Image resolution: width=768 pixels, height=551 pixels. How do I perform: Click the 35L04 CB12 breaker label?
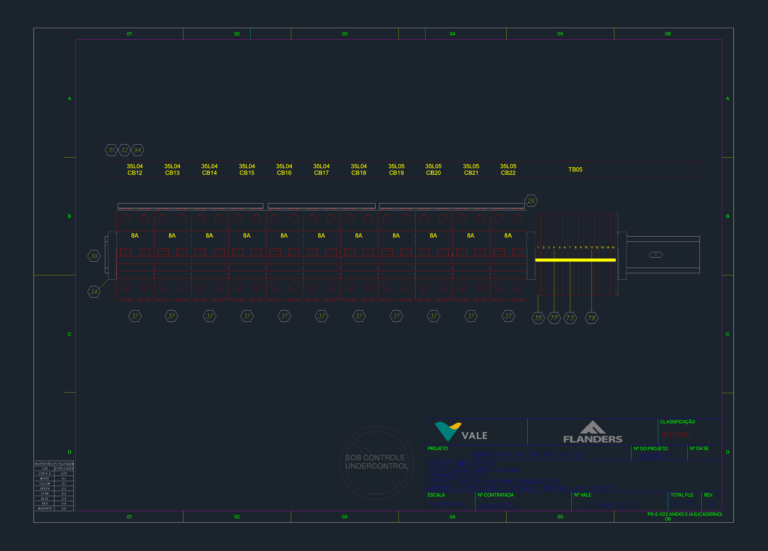(x=135, y=169)
